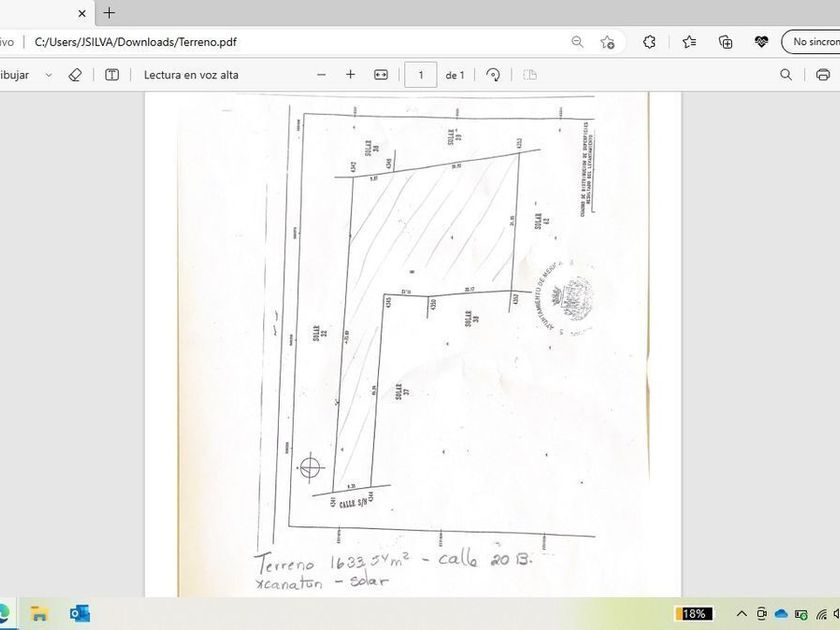Click the Fit to width icon
Image resolution: width=840 pixels, height=630 pixels.
[x=381, y=75]
